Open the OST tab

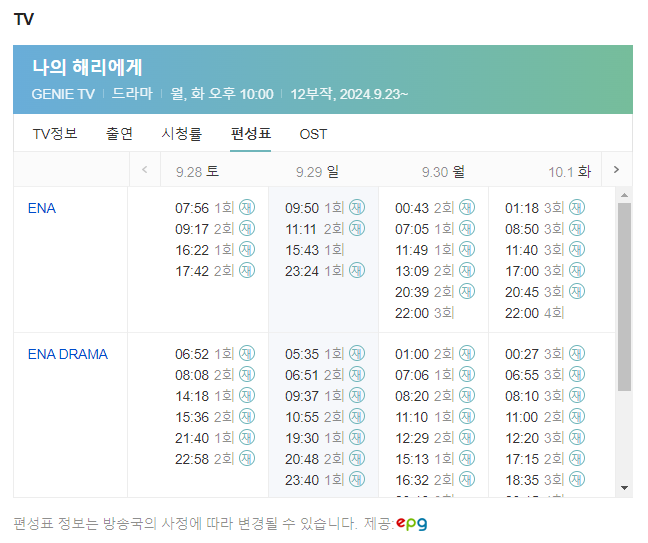click(x=313, y=134)
